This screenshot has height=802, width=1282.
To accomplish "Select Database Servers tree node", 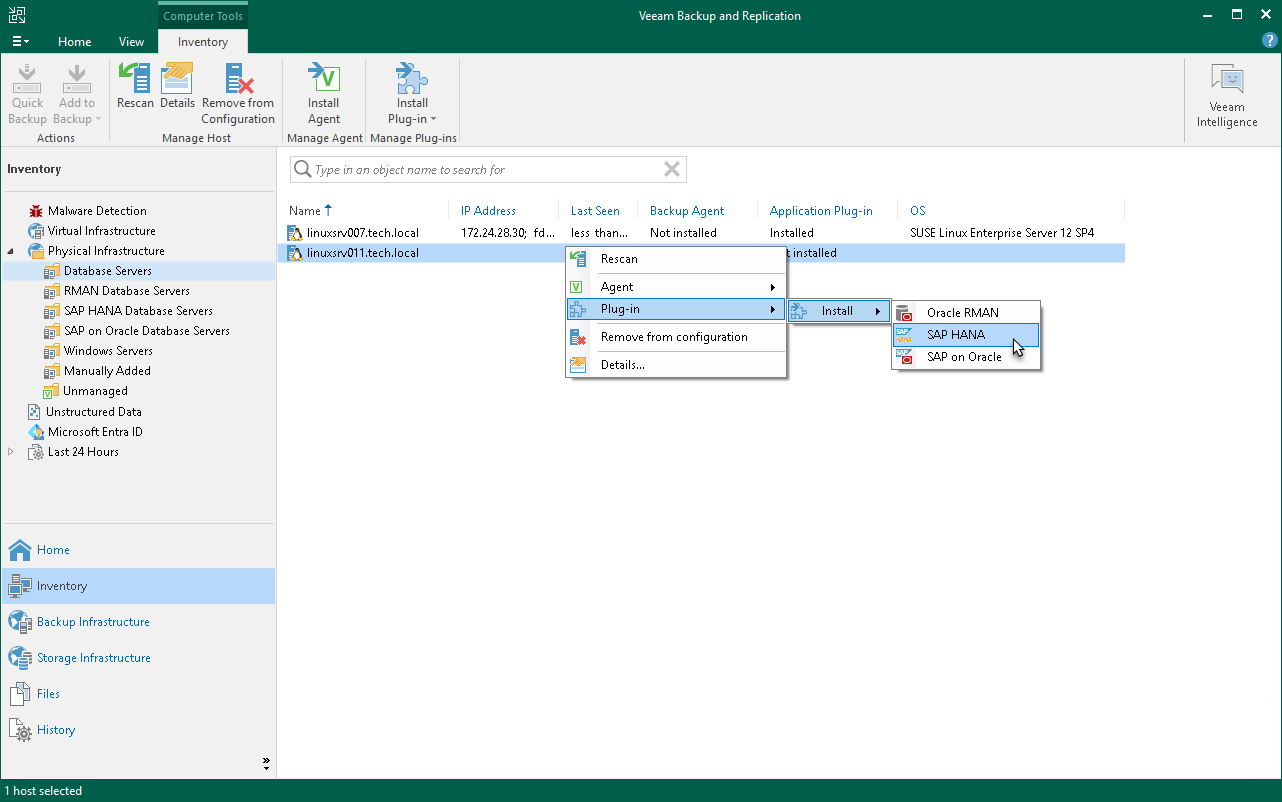I will pyautogui.click(x=108, y=271).
